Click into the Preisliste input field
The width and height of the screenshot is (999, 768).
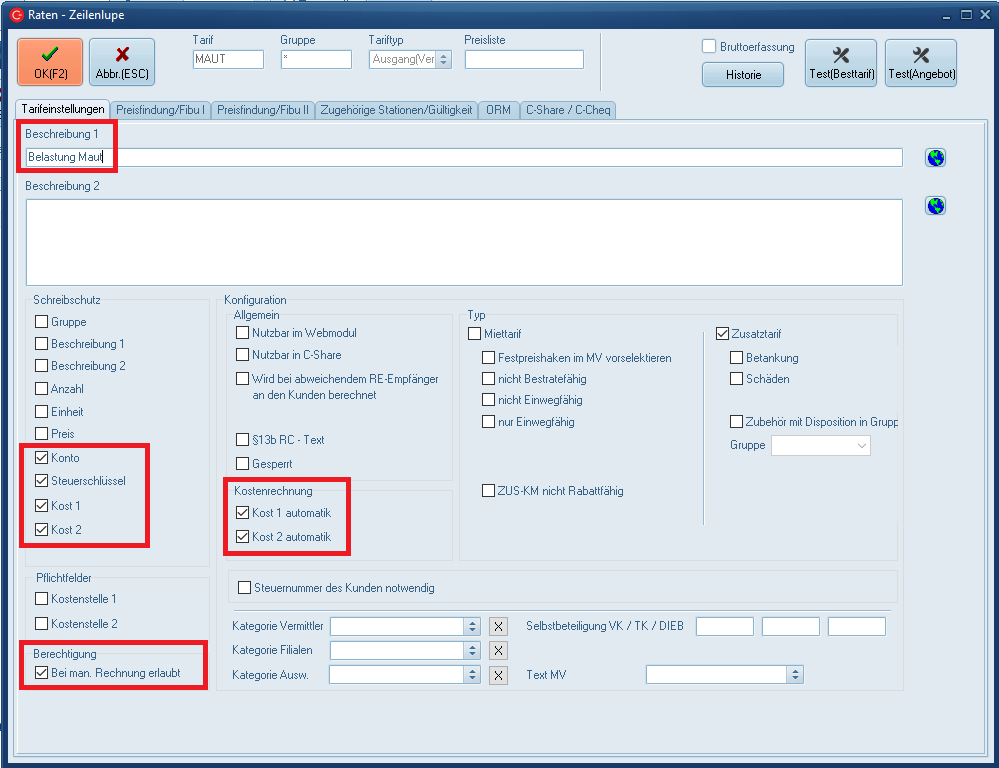[x=523, y=60]
